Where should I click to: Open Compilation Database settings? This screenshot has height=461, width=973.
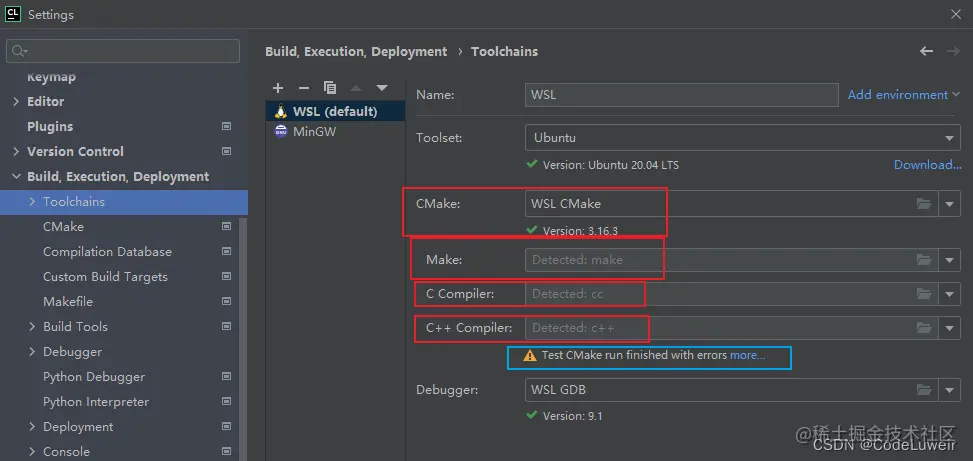click(107, 251)
